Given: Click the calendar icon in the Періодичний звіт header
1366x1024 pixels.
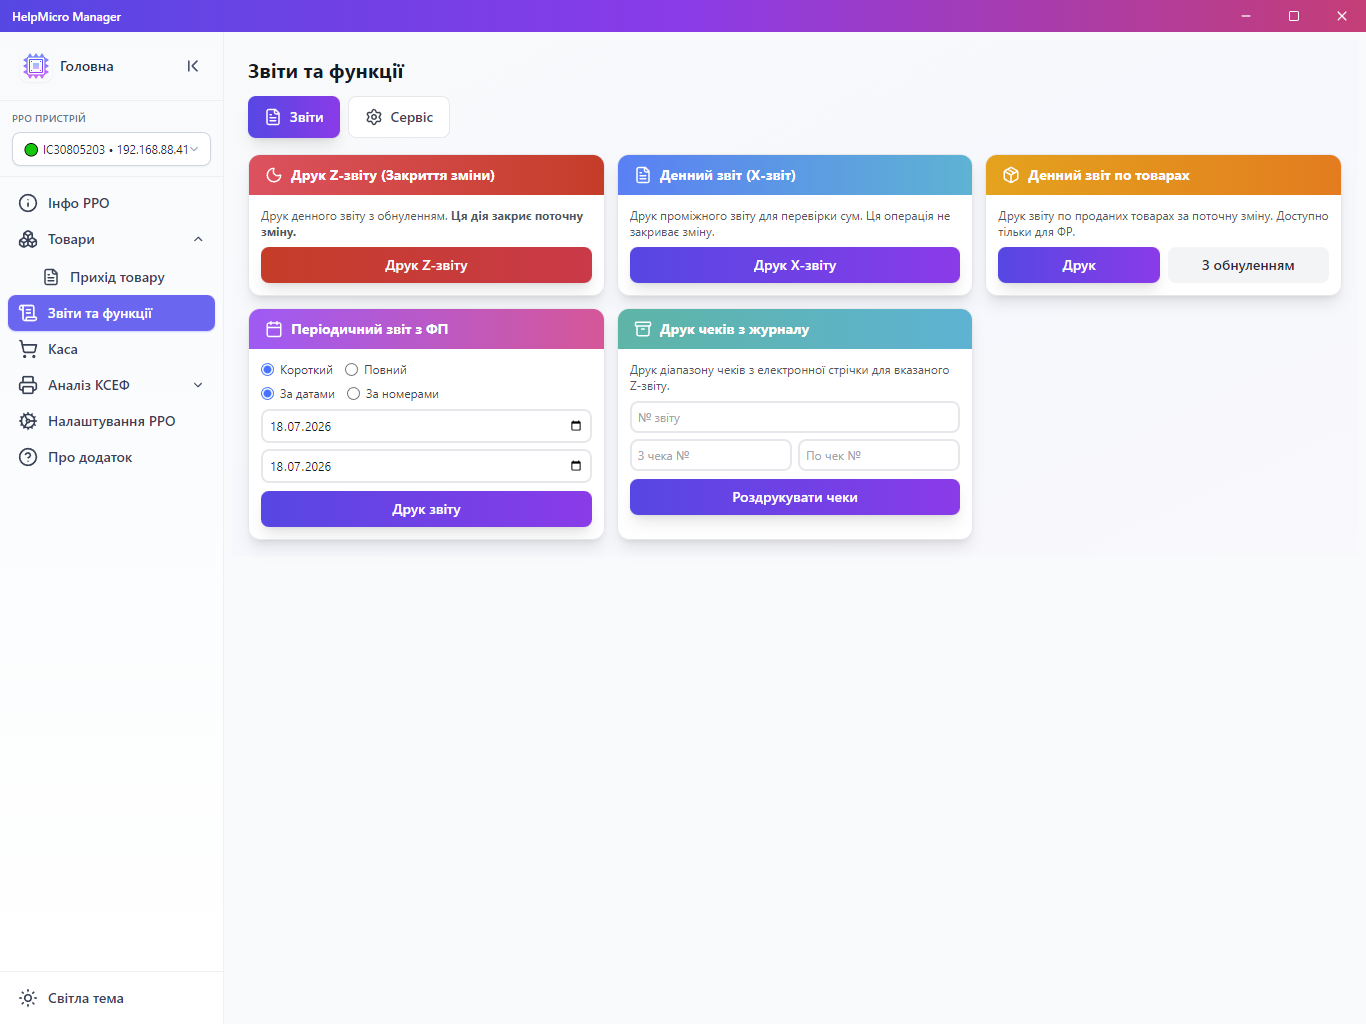Looking at the screenshot, I should [274, 329].
